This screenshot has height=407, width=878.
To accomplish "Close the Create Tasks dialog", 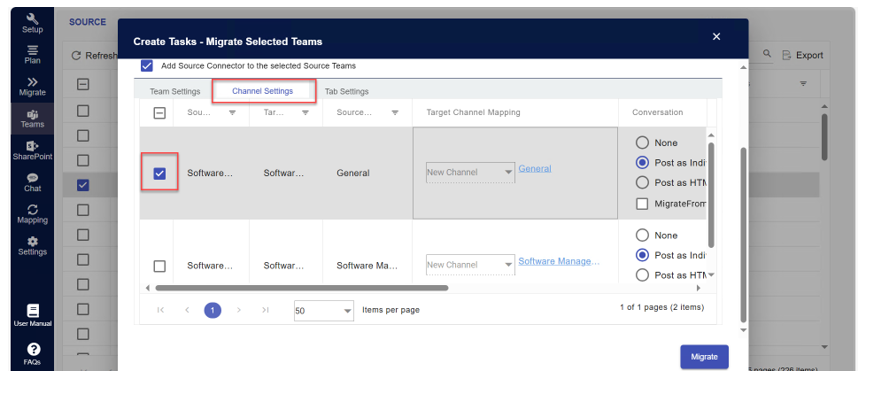I will [x=716, y=36].
